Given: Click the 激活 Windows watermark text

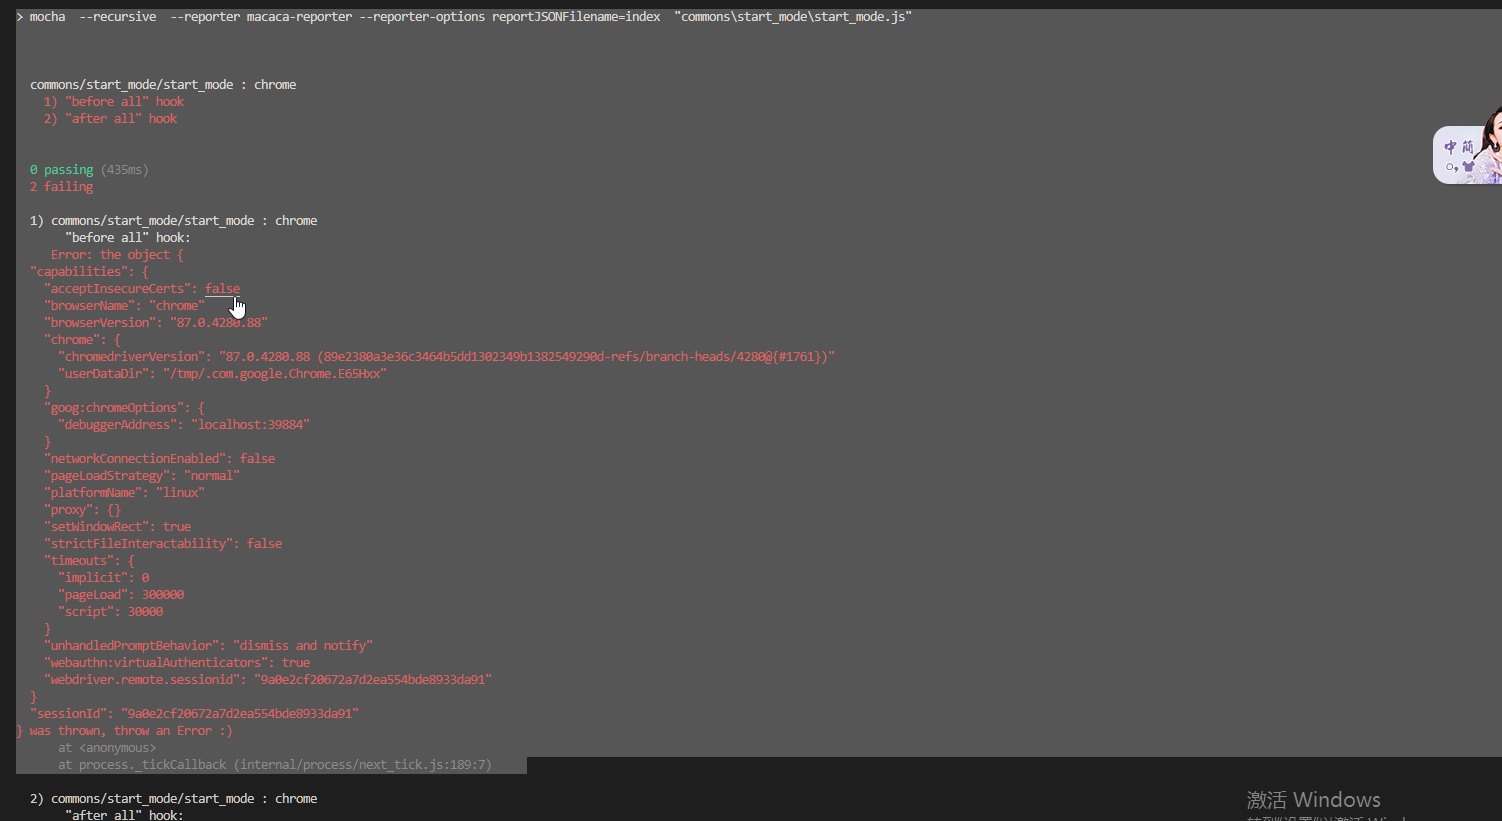Looking at the screenshot, I should (x=1313, y=799).
